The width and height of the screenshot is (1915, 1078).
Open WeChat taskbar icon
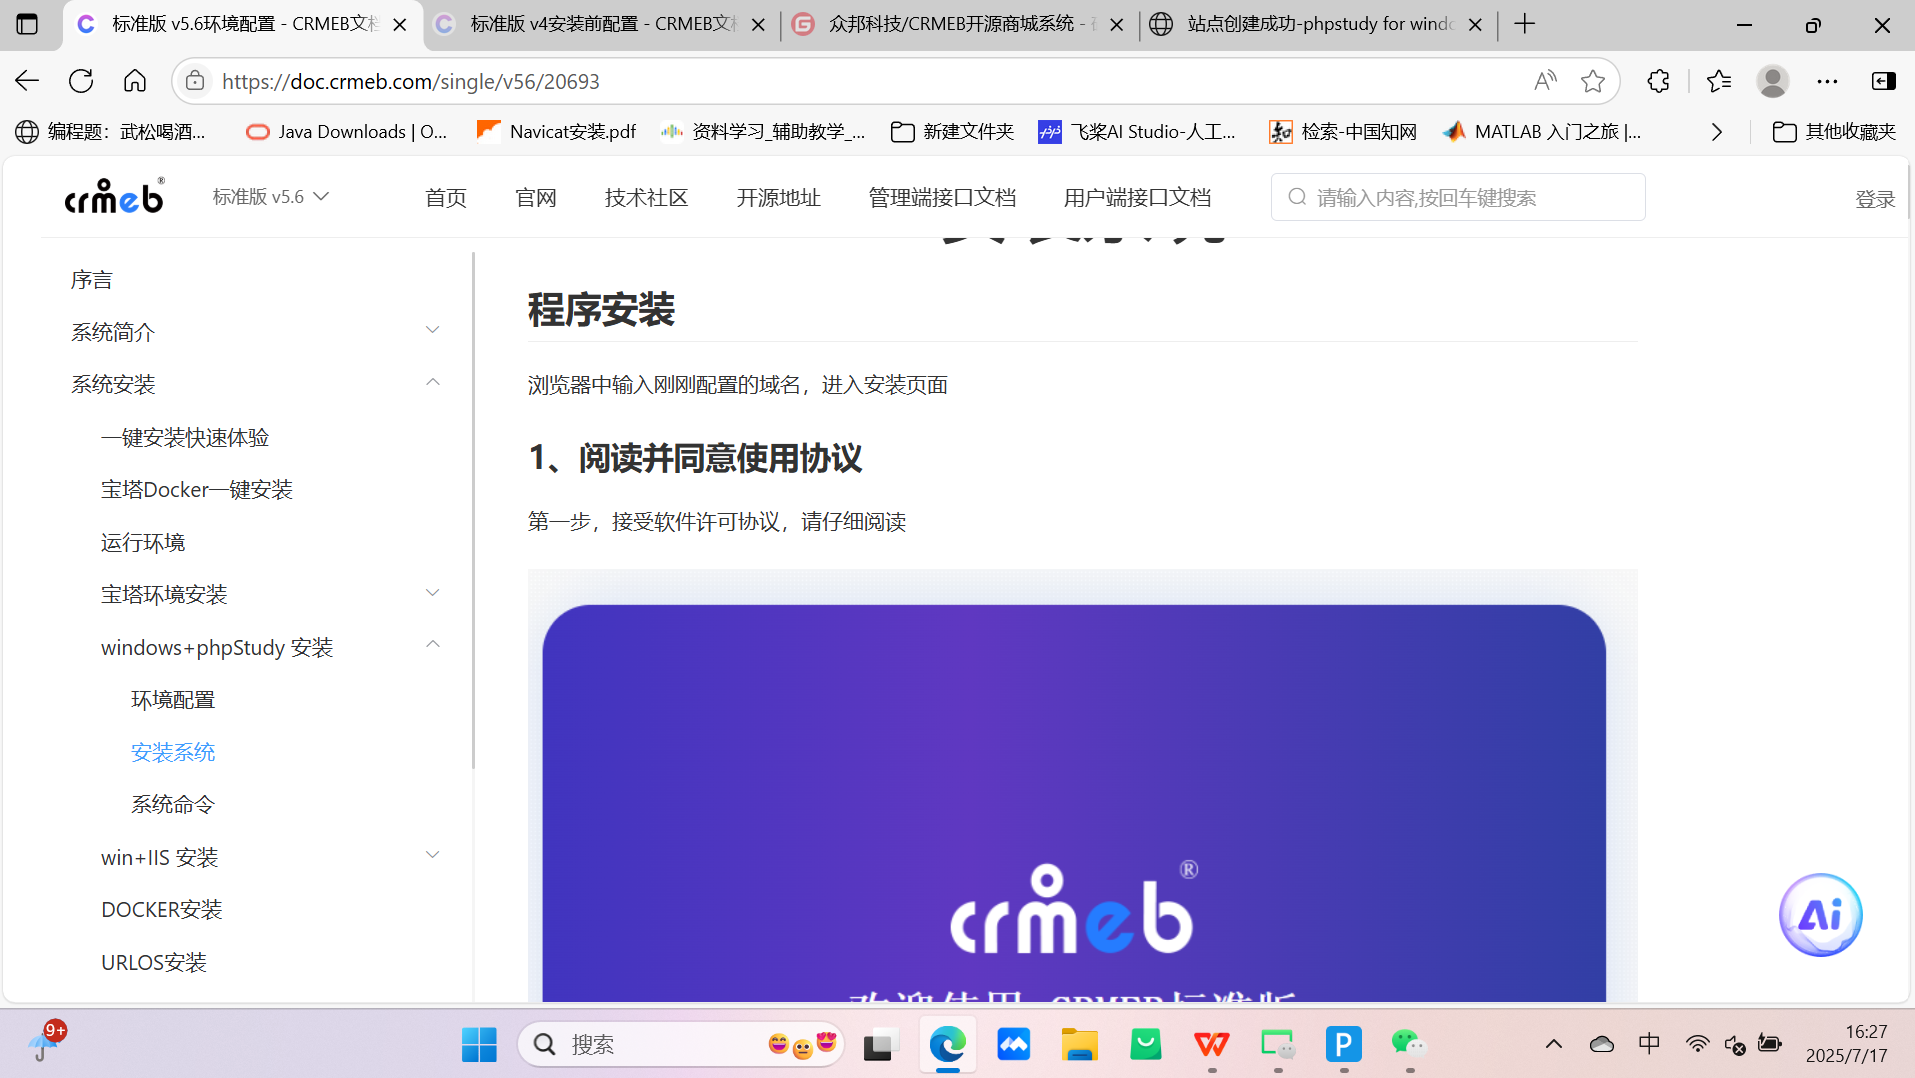pyautogui.click(x=1409, y=1044)
